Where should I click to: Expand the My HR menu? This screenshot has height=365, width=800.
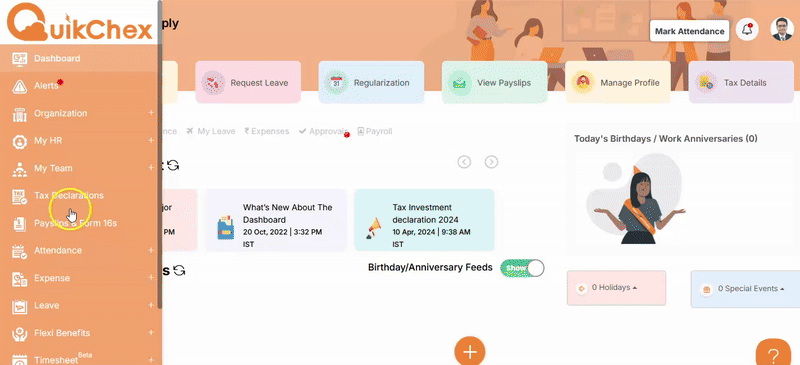[151, 140]
